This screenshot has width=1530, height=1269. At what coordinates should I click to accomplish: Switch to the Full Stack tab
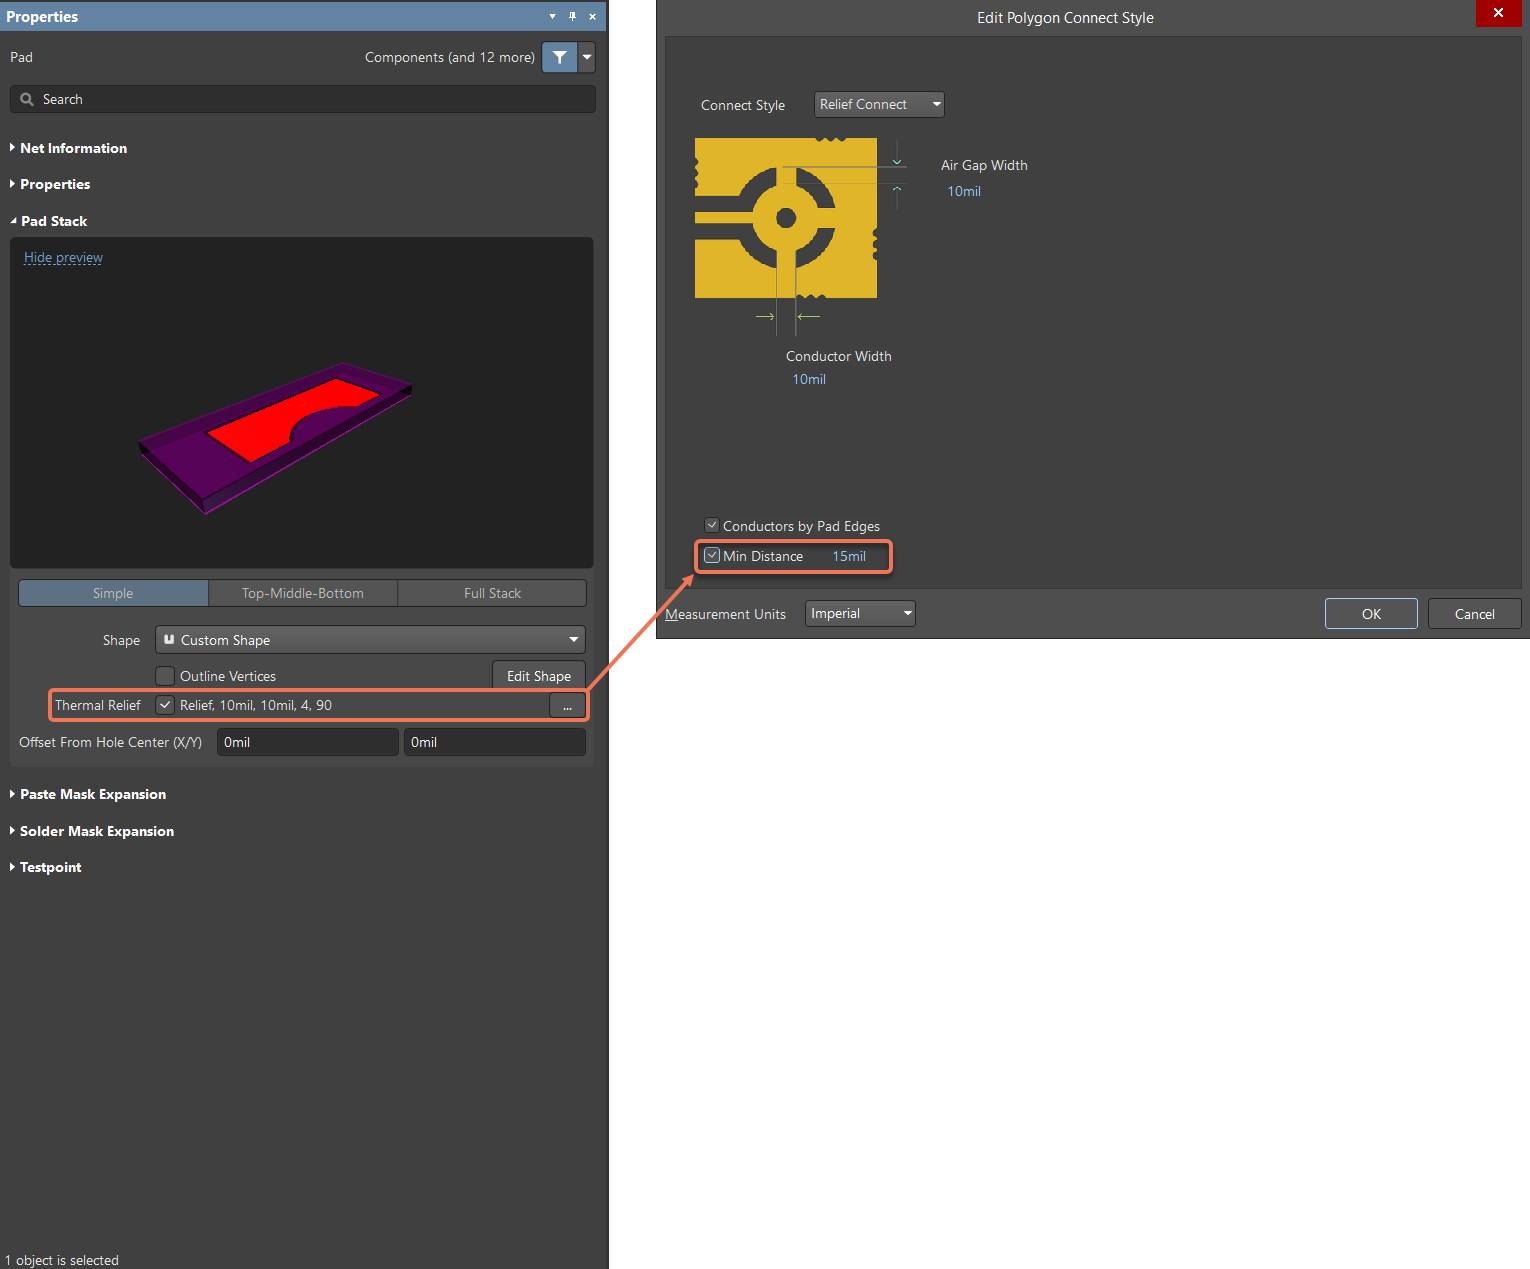click(492, 593)
